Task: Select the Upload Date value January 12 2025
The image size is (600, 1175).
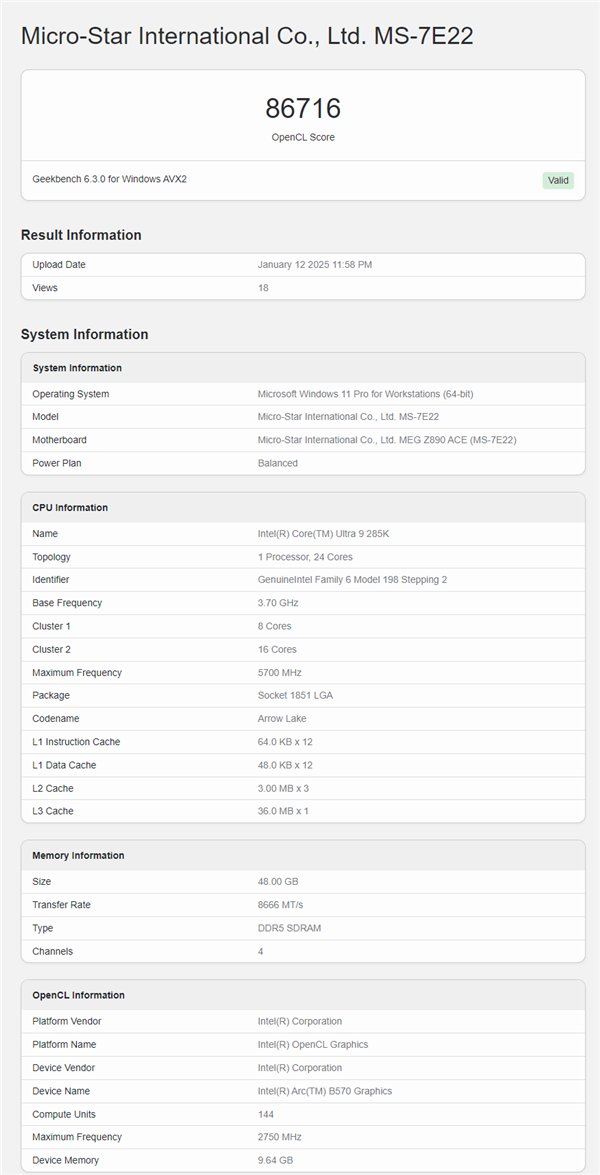Action: click(315, 265)
